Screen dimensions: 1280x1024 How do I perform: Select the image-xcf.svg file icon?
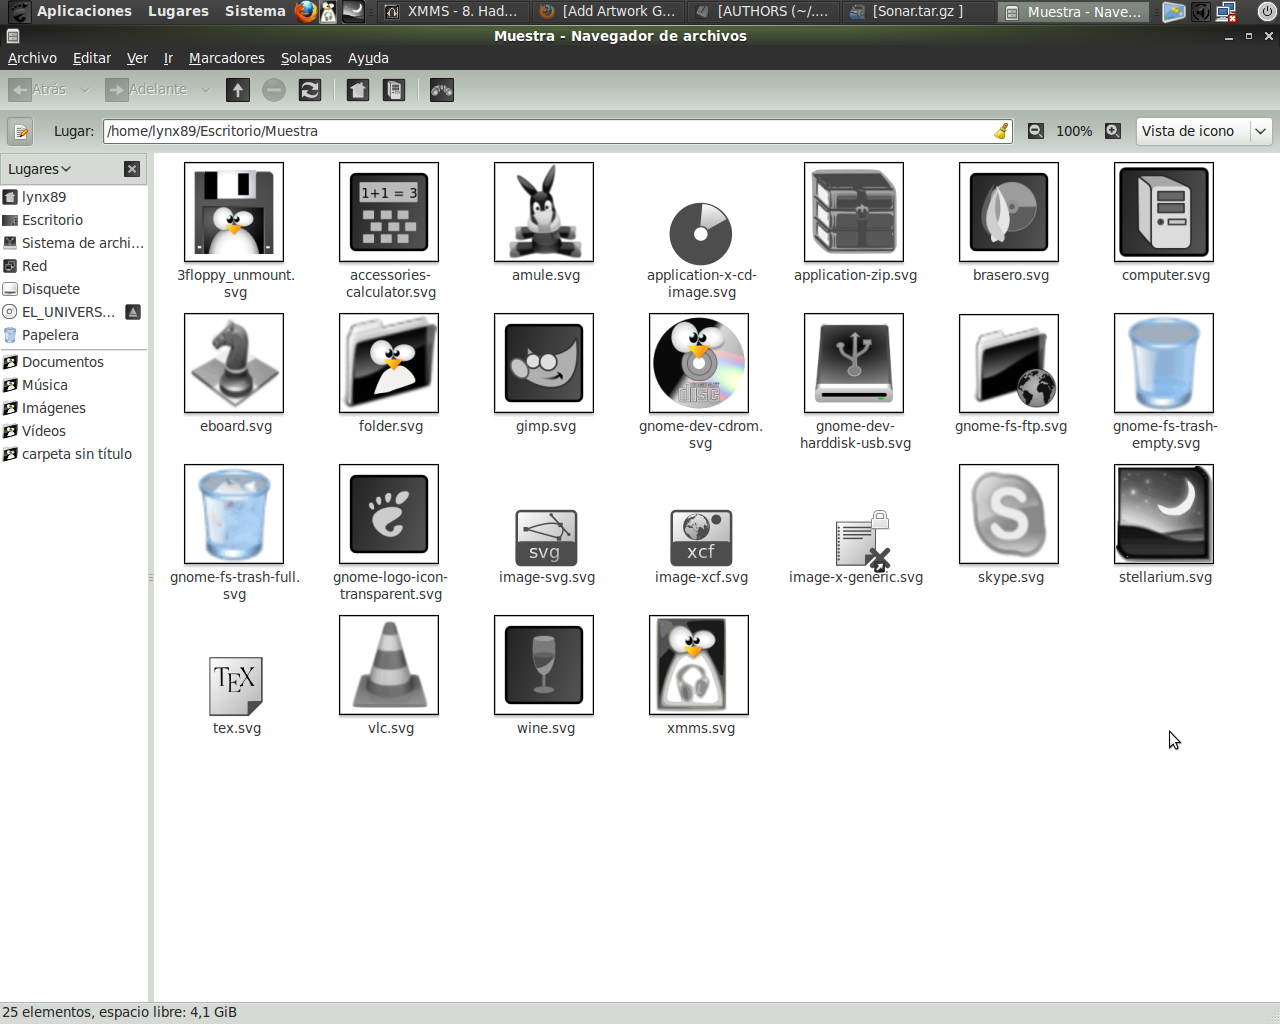[701, 537]
